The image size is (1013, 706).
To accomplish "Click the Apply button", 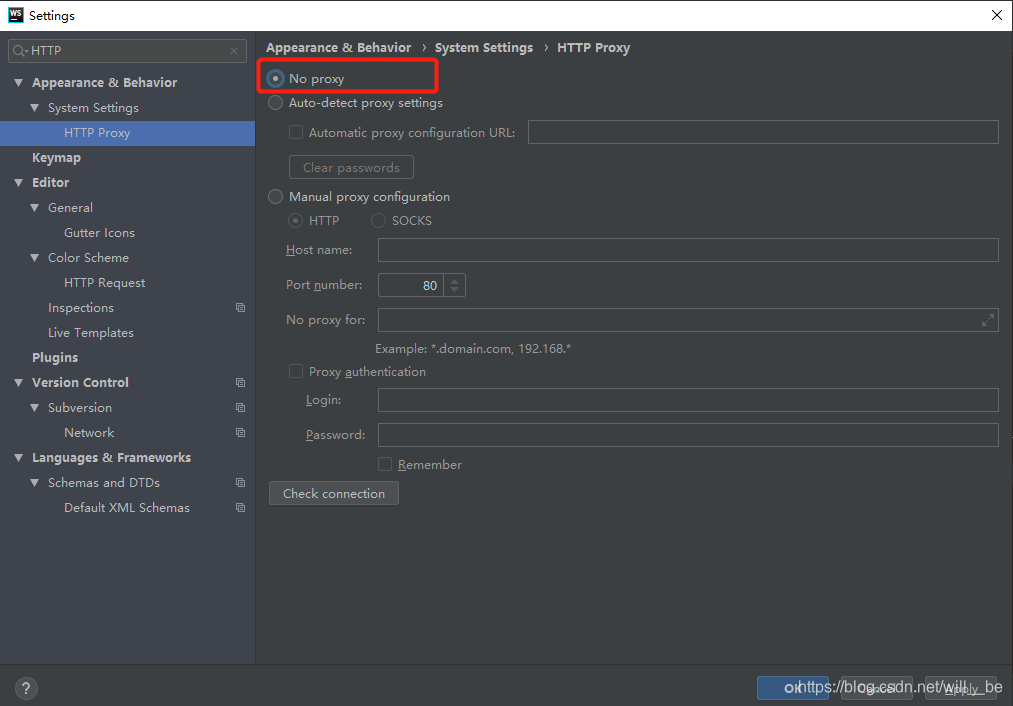I will click(962, 688).
